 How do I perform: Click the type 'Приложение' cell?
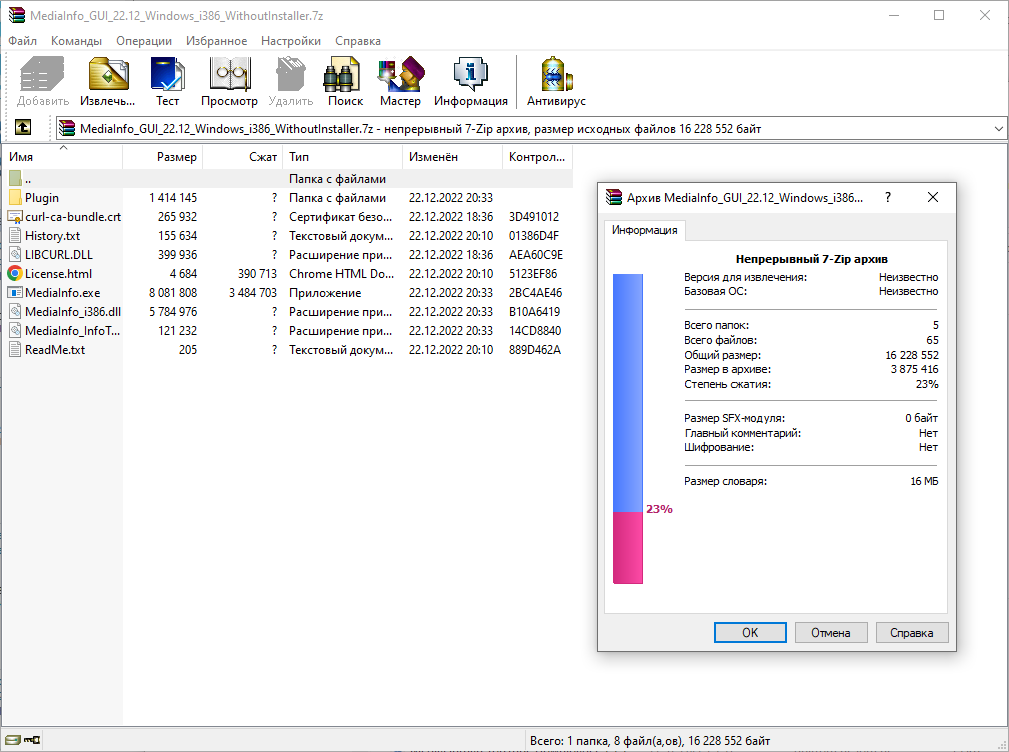[x=325, y=293]
